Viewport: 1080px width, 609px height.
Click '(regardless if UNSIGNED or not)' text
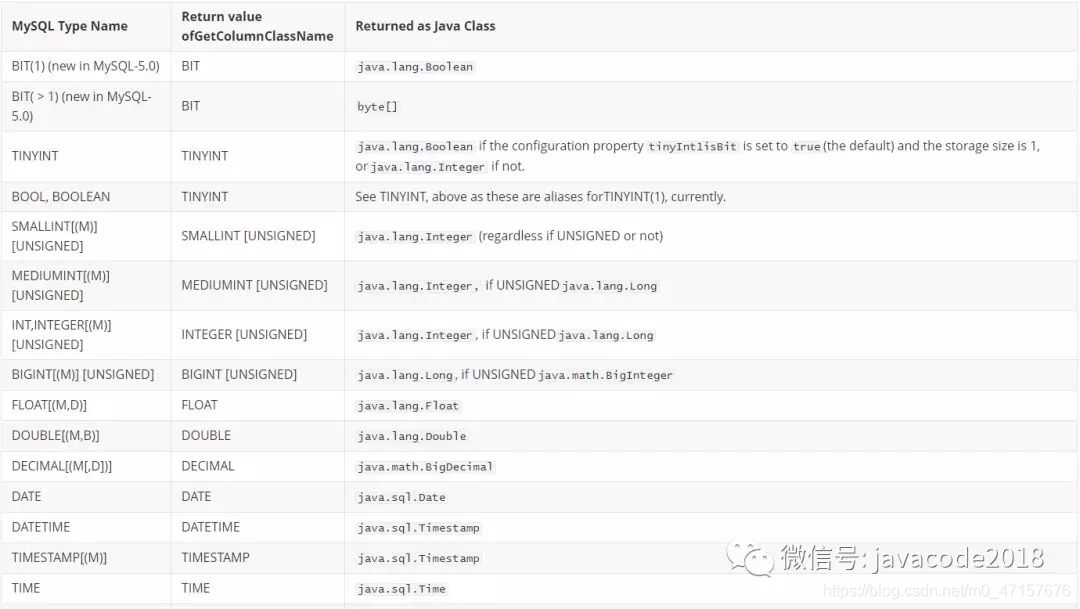[571, 236]
